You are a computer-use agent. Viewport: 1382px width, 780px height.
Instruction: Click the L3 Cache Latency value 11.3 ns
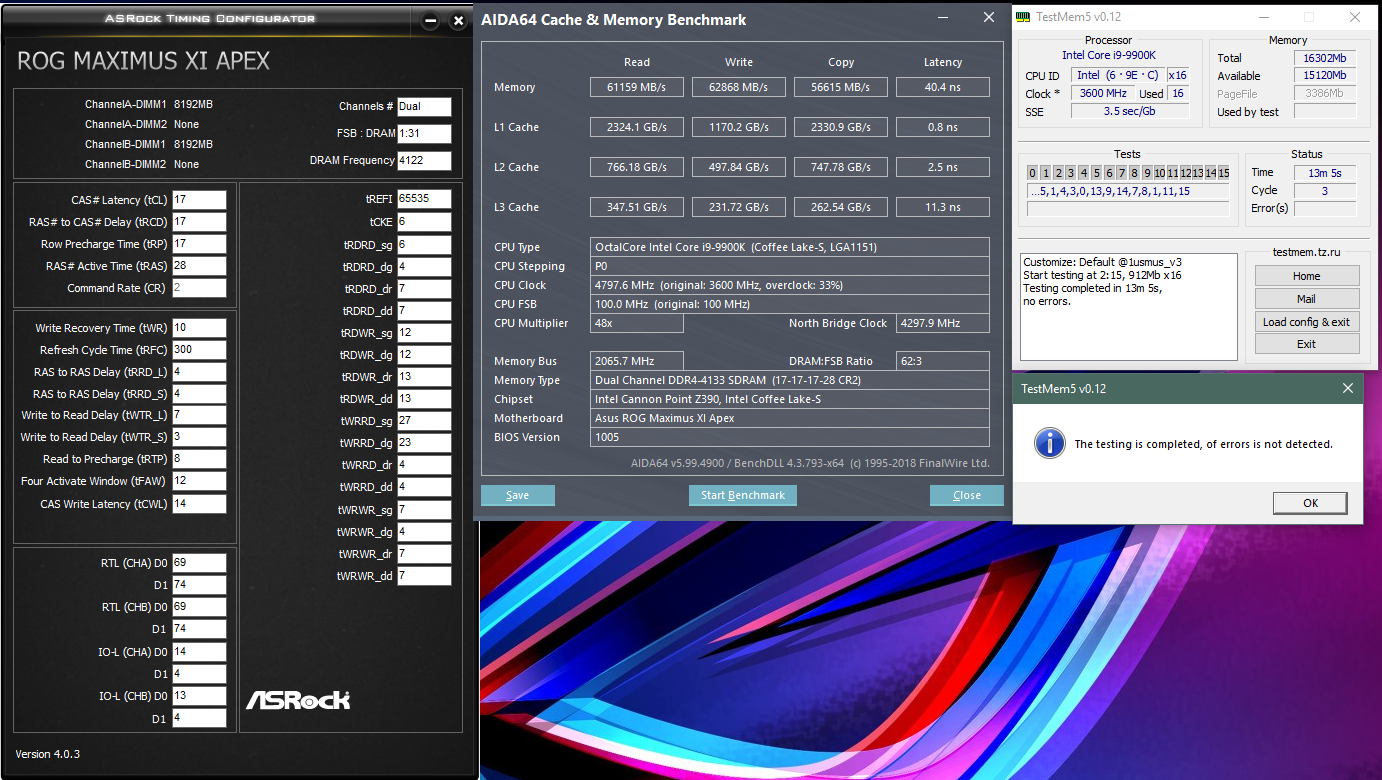(x=943, y=207)
